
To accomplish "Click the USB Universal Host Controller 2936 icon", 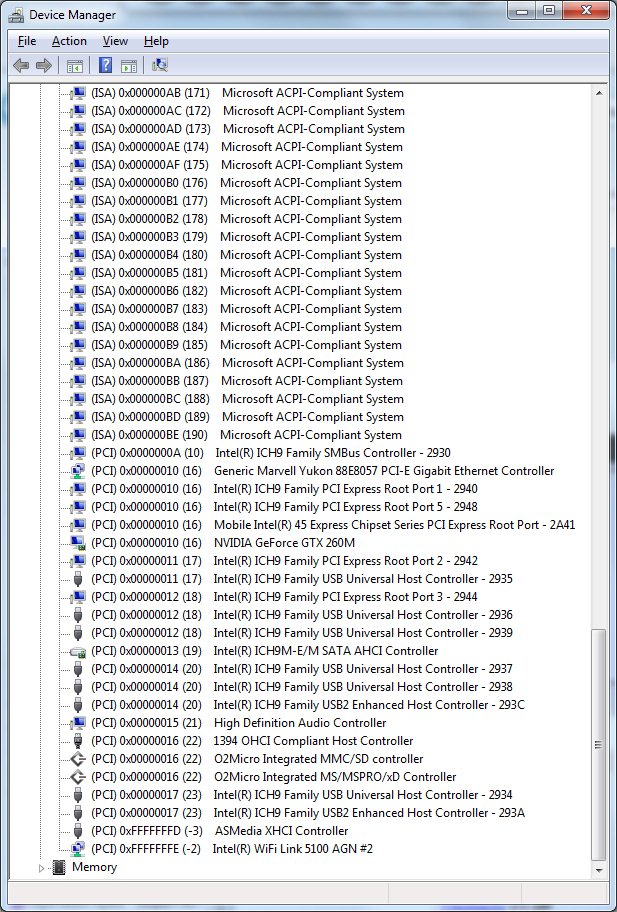I will tap(78, 615).
